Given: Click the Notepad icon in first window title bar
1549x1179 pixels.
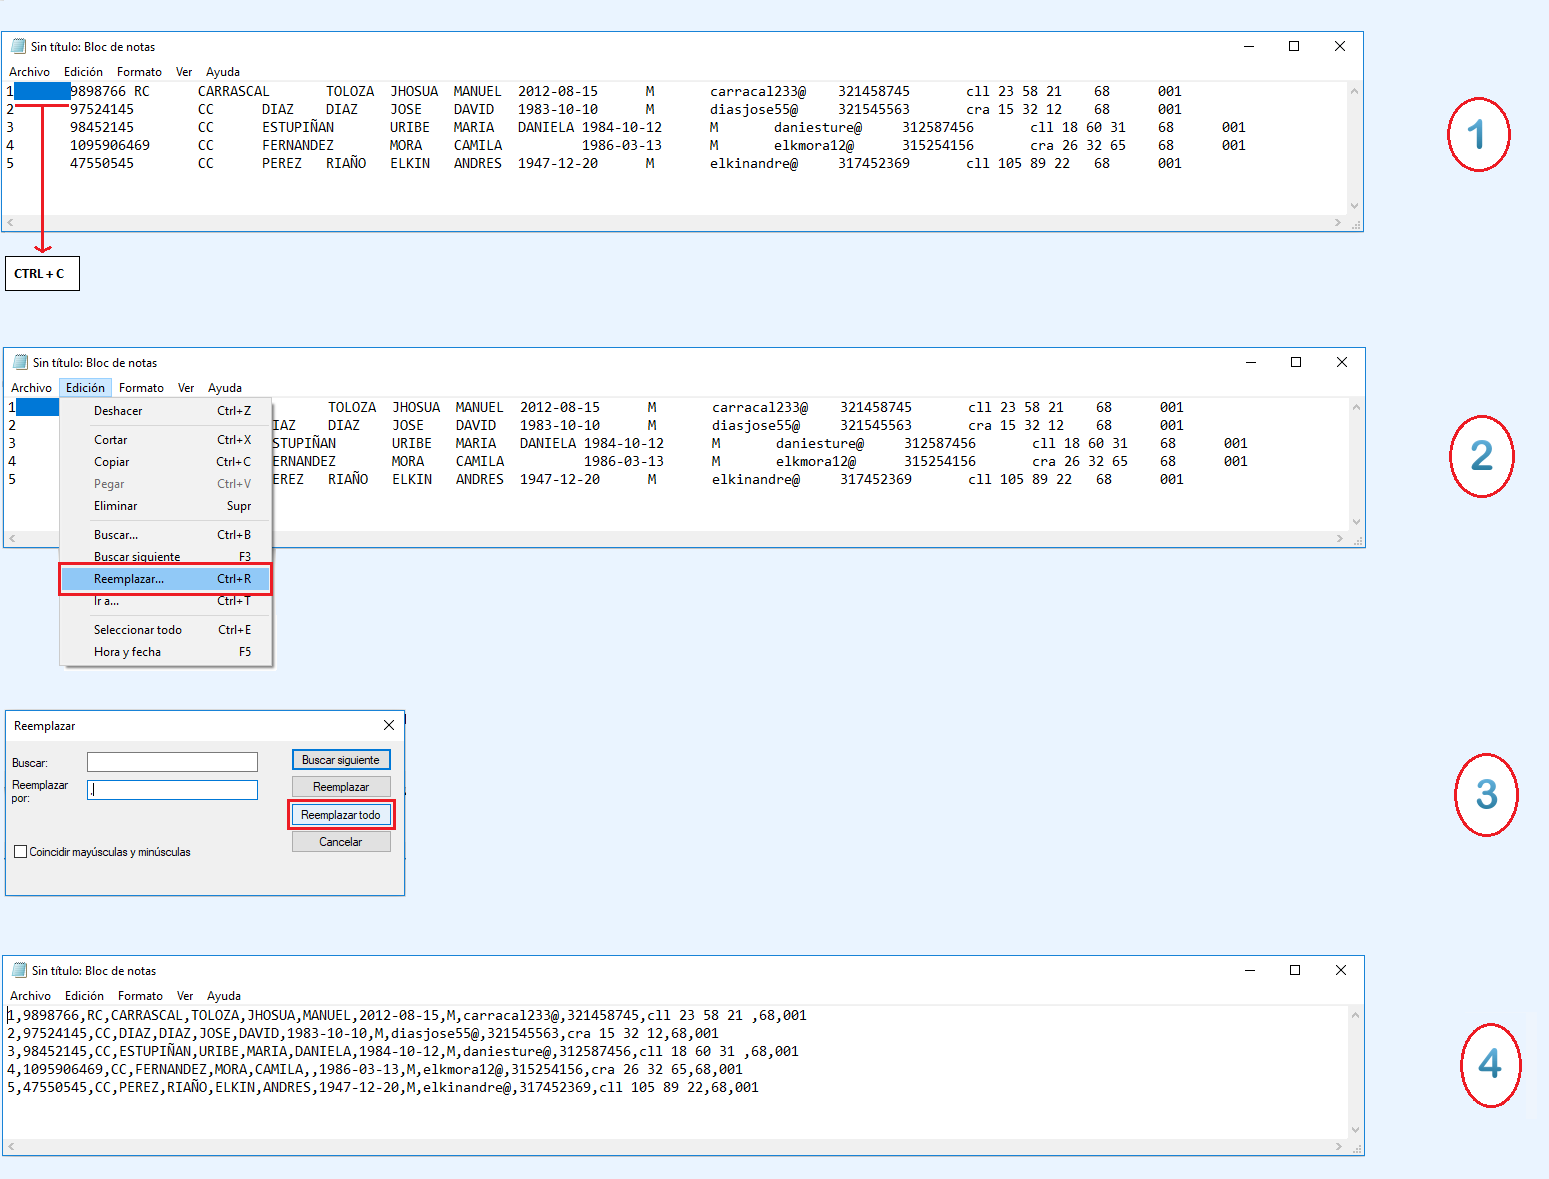Looking at the screenshot, I should coord(18,46).
